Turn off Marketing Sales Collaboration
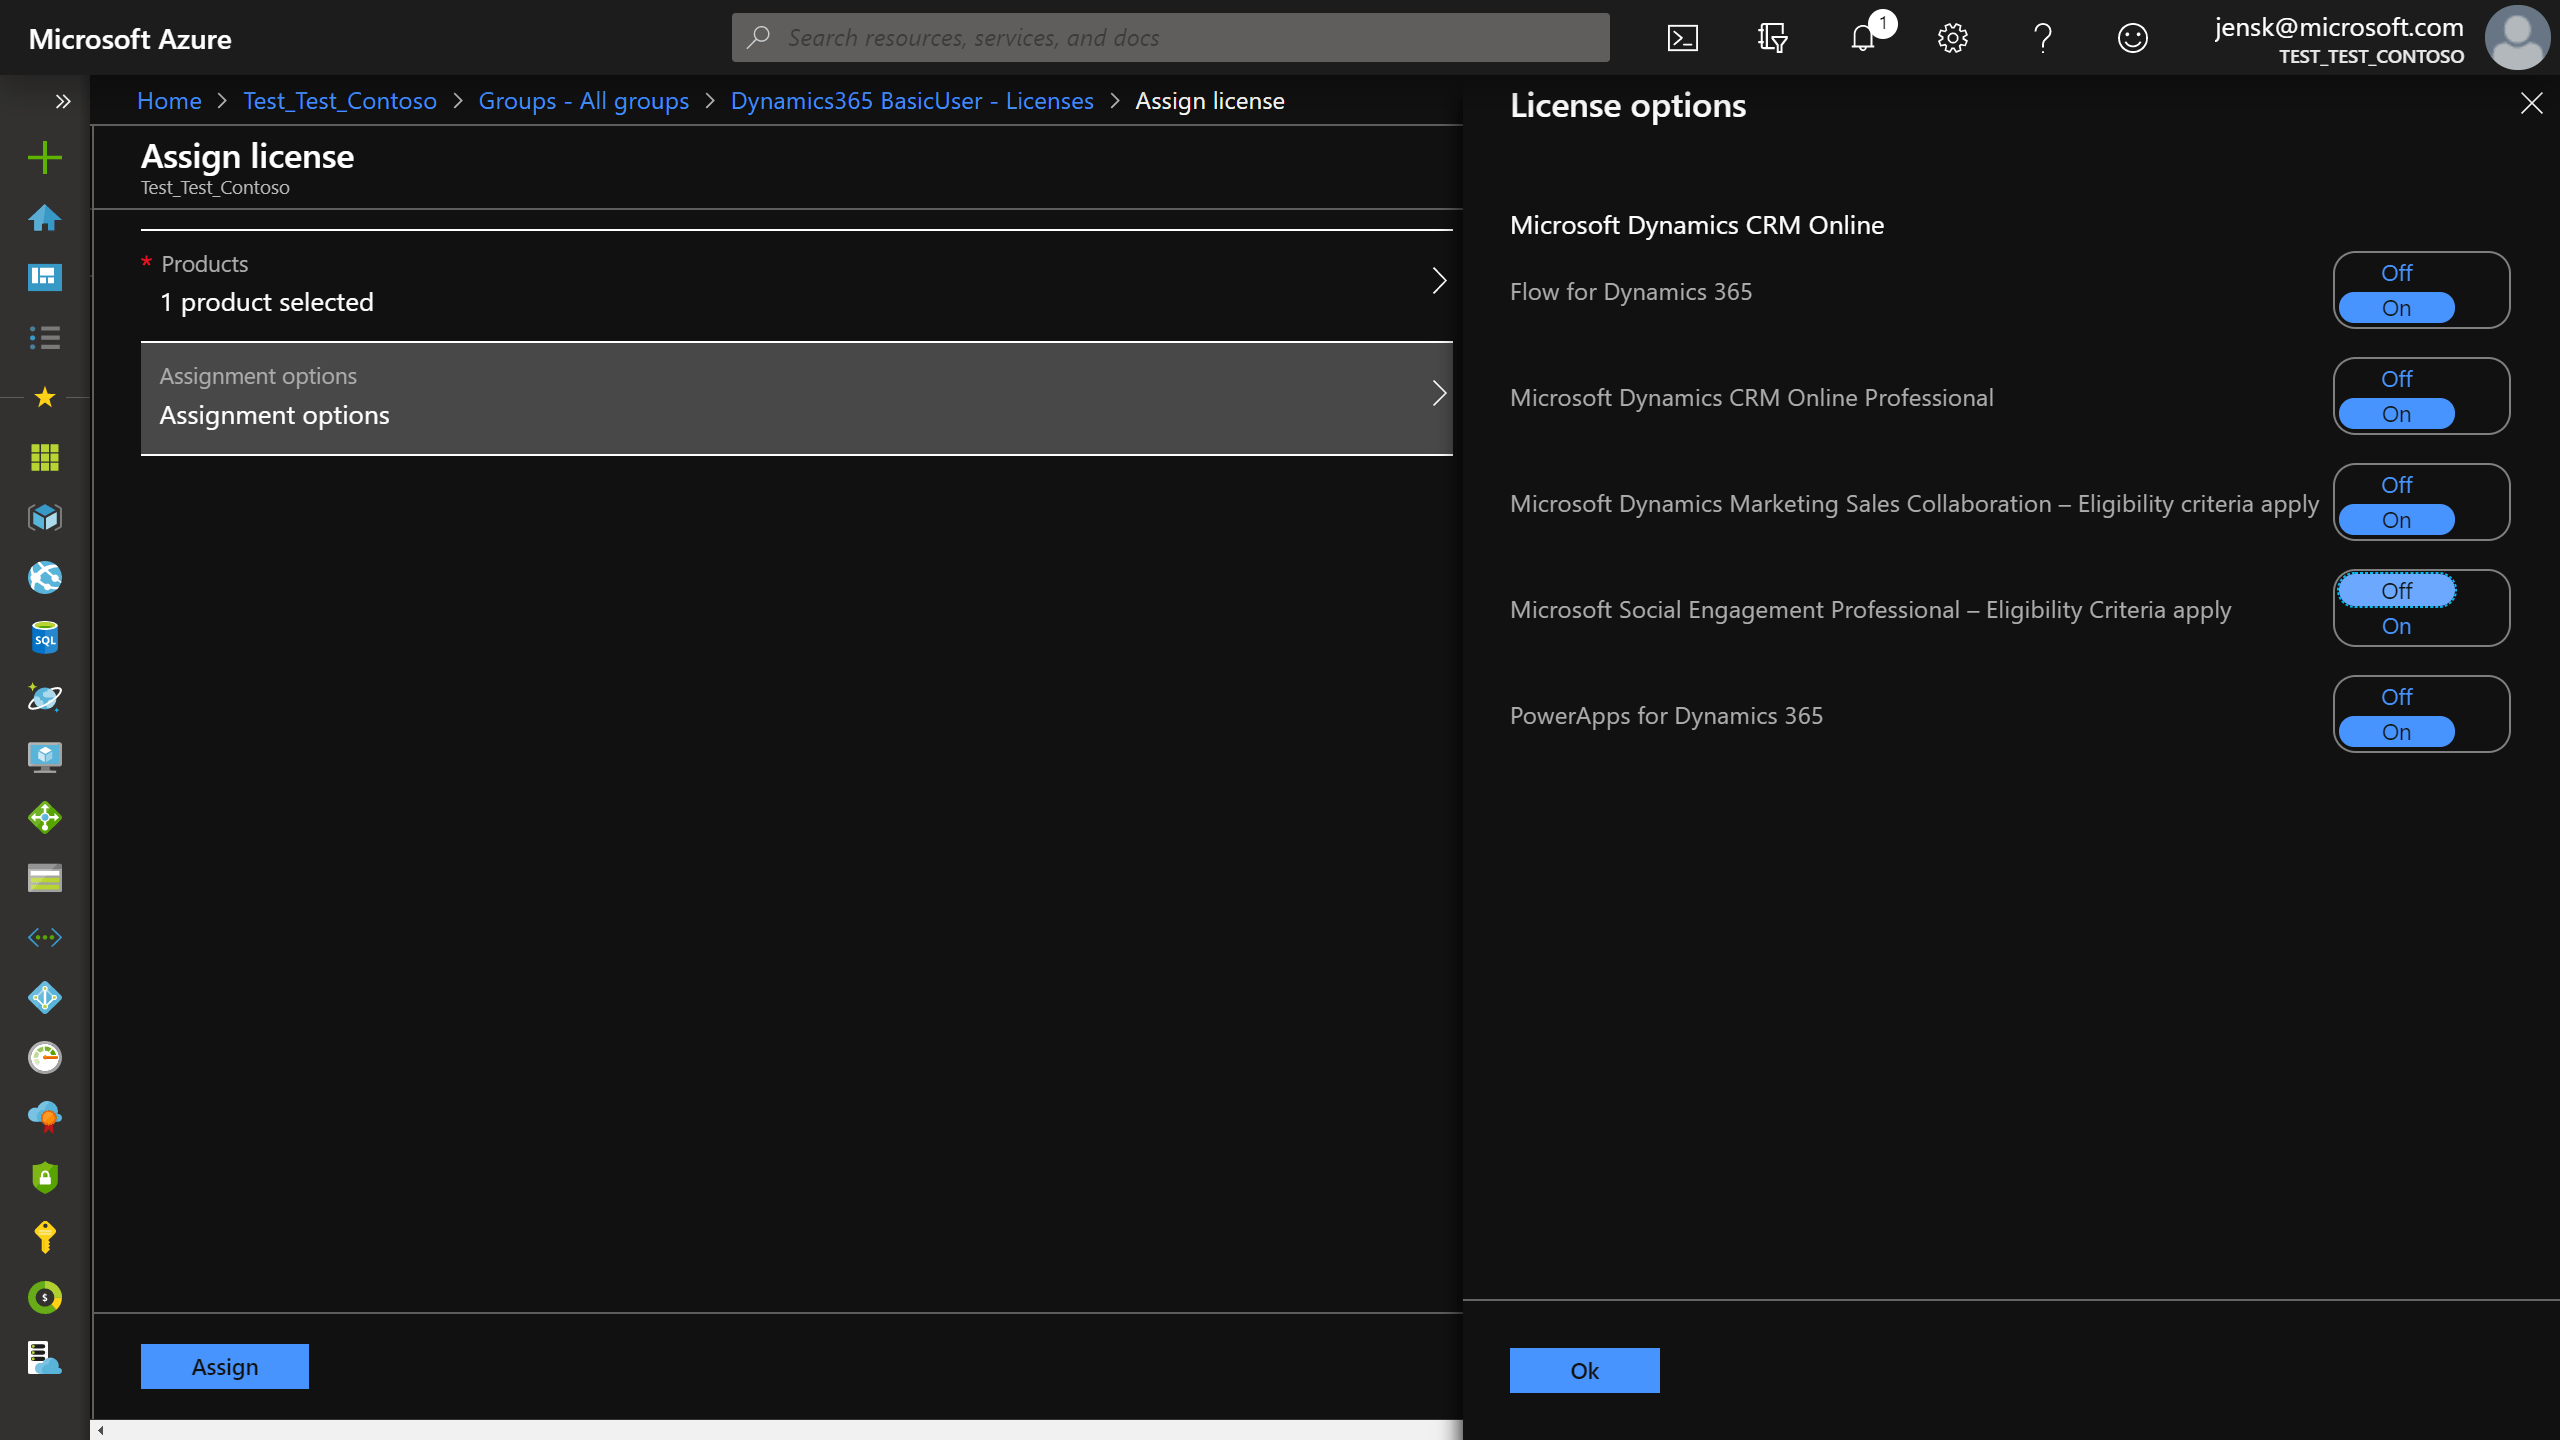This screenshot has height=1440, width=2560. click(x=2396, y=485)
